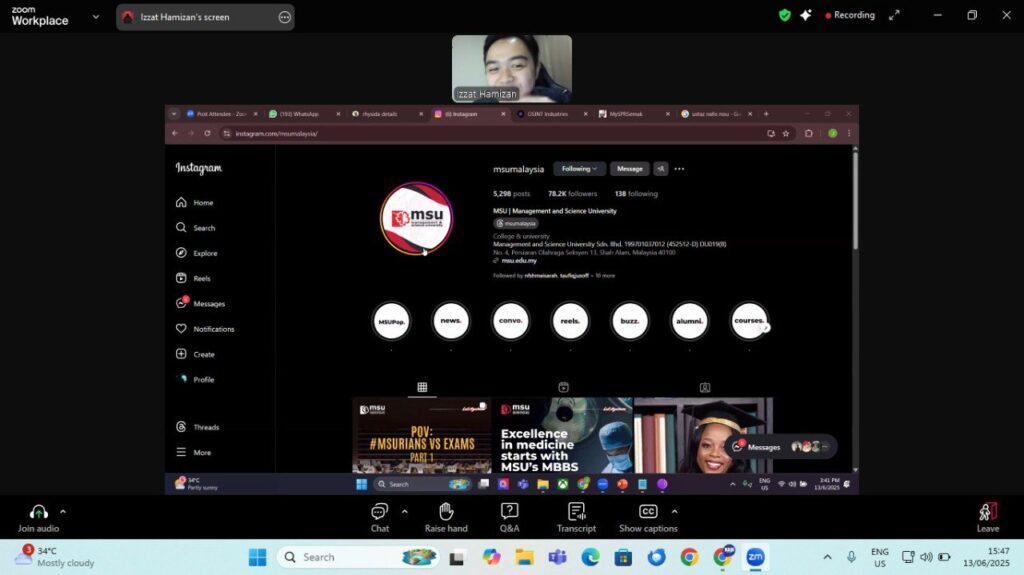The height and width of the screenshot is (575, 1024).
Task: Open Windows Start menu on taskbar
Action: [x=257, y=557]
